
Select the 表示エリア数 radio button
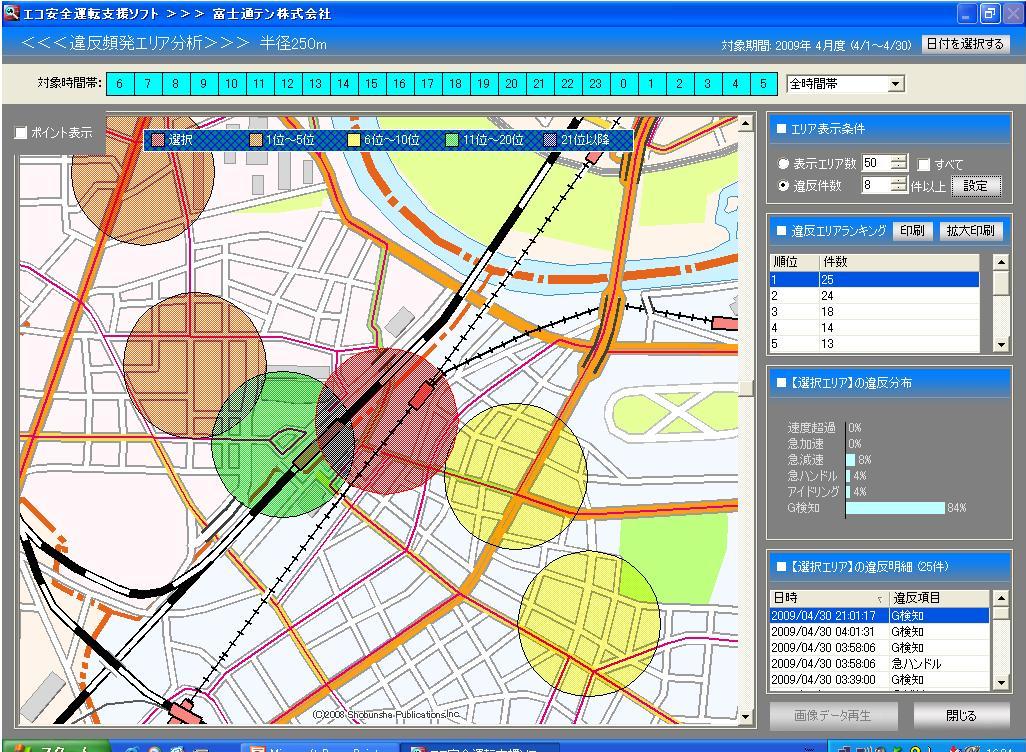783,164
